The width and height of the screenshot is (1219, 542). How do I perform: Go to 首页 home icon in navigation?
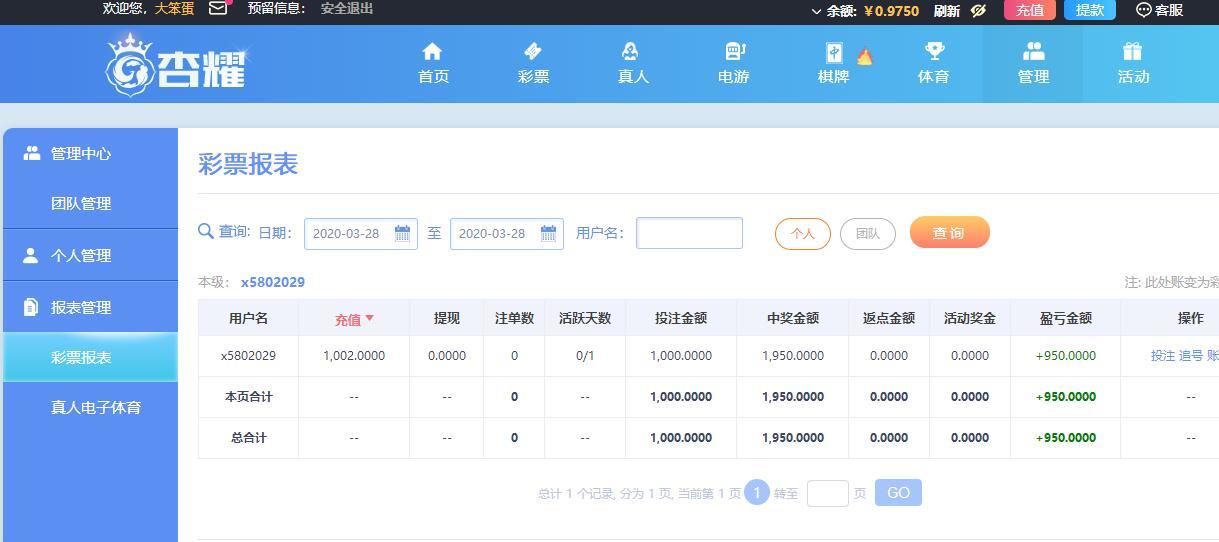(432, 51)
